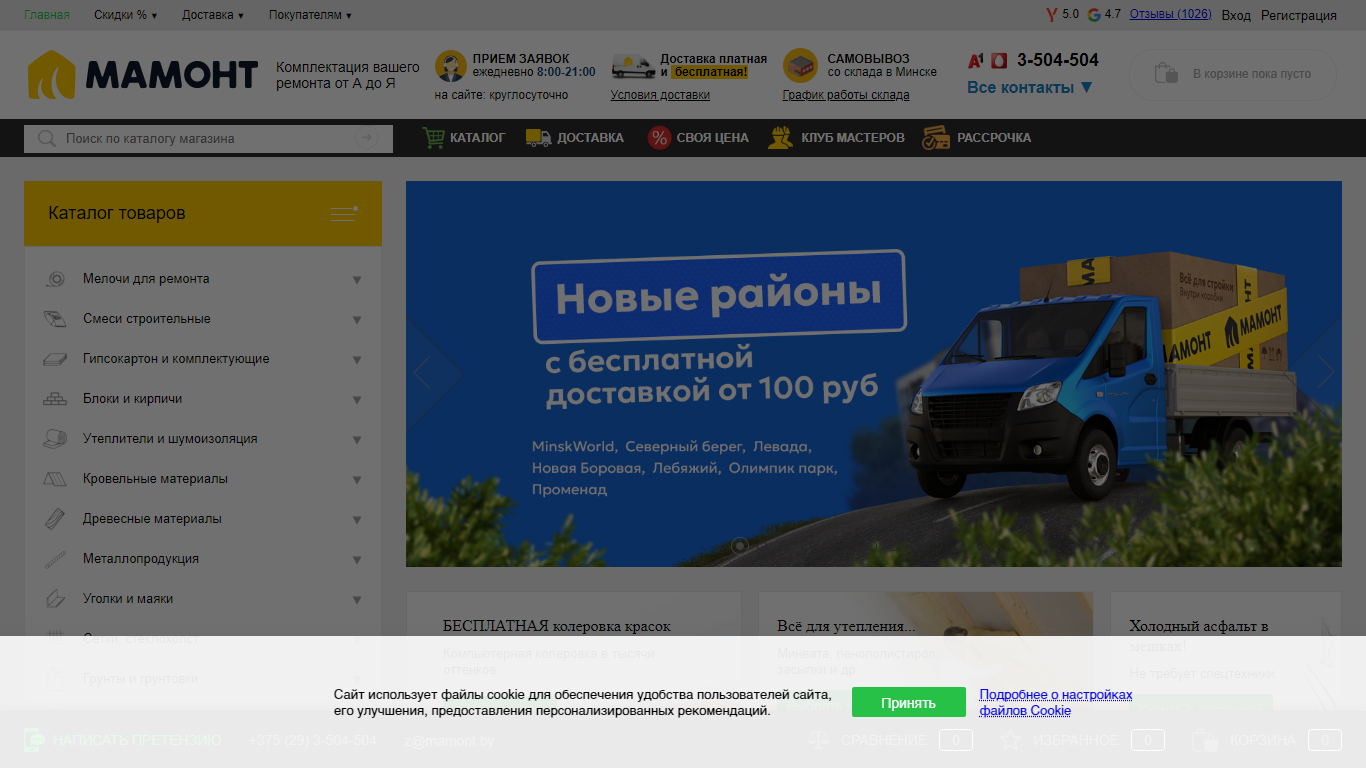This screenshot has width=1366, height=768.
Task: Expand arrow for Блоки и кирпичи
Action: pos(357,400)
